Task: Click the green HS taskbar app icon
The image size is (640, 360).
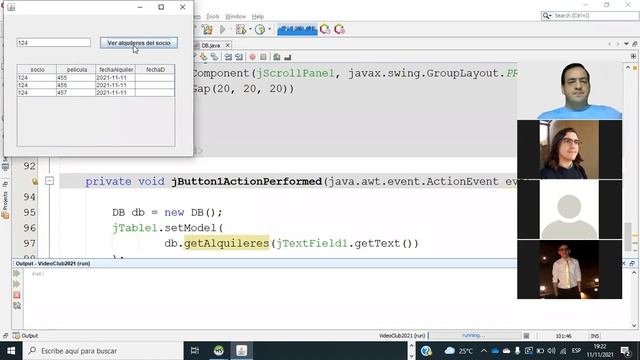Action: [219, 351]
